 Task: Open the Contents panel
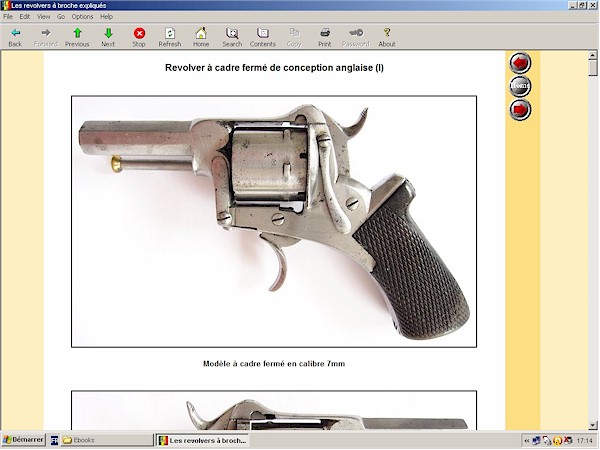click(x=263, y=37)
